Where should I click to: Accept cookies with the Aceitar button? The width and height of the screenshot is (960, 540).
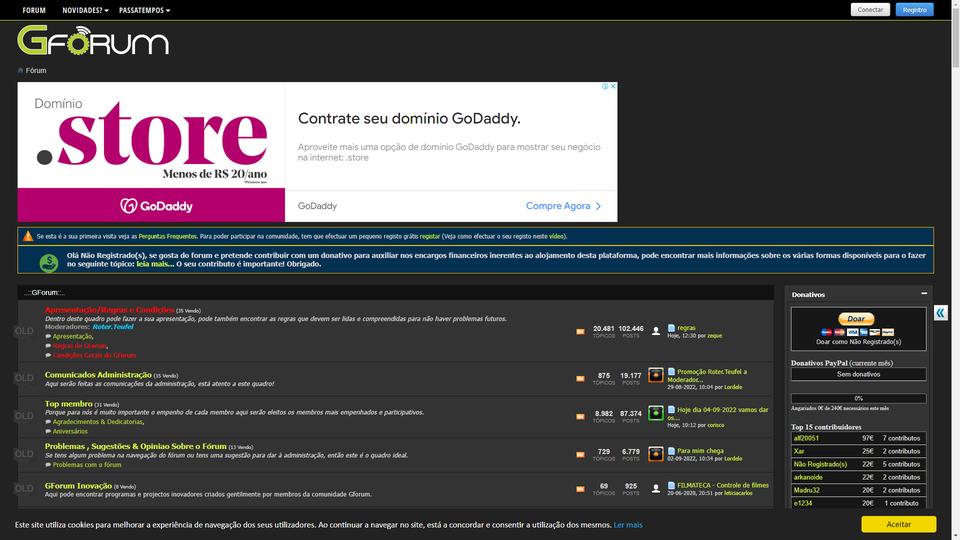click(x=898, y=524)
